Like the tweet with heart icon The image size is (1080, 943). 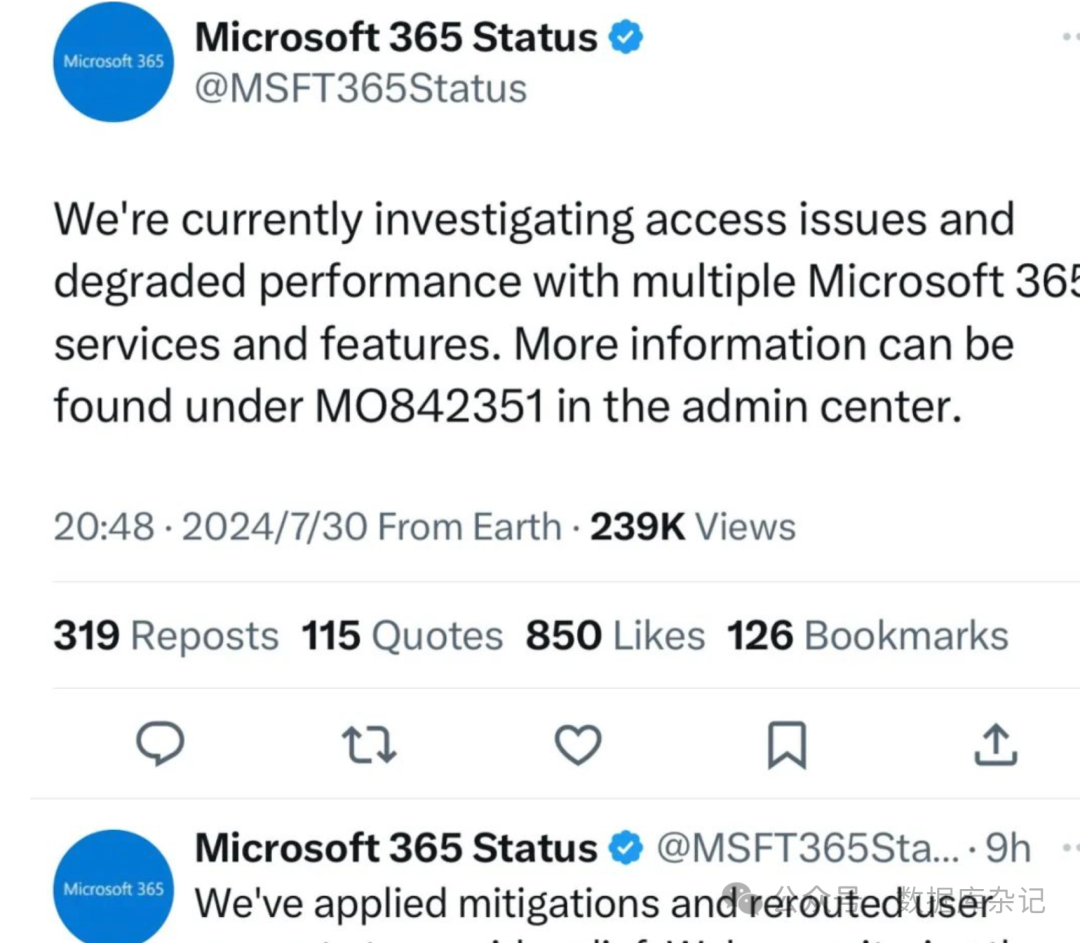578,745
